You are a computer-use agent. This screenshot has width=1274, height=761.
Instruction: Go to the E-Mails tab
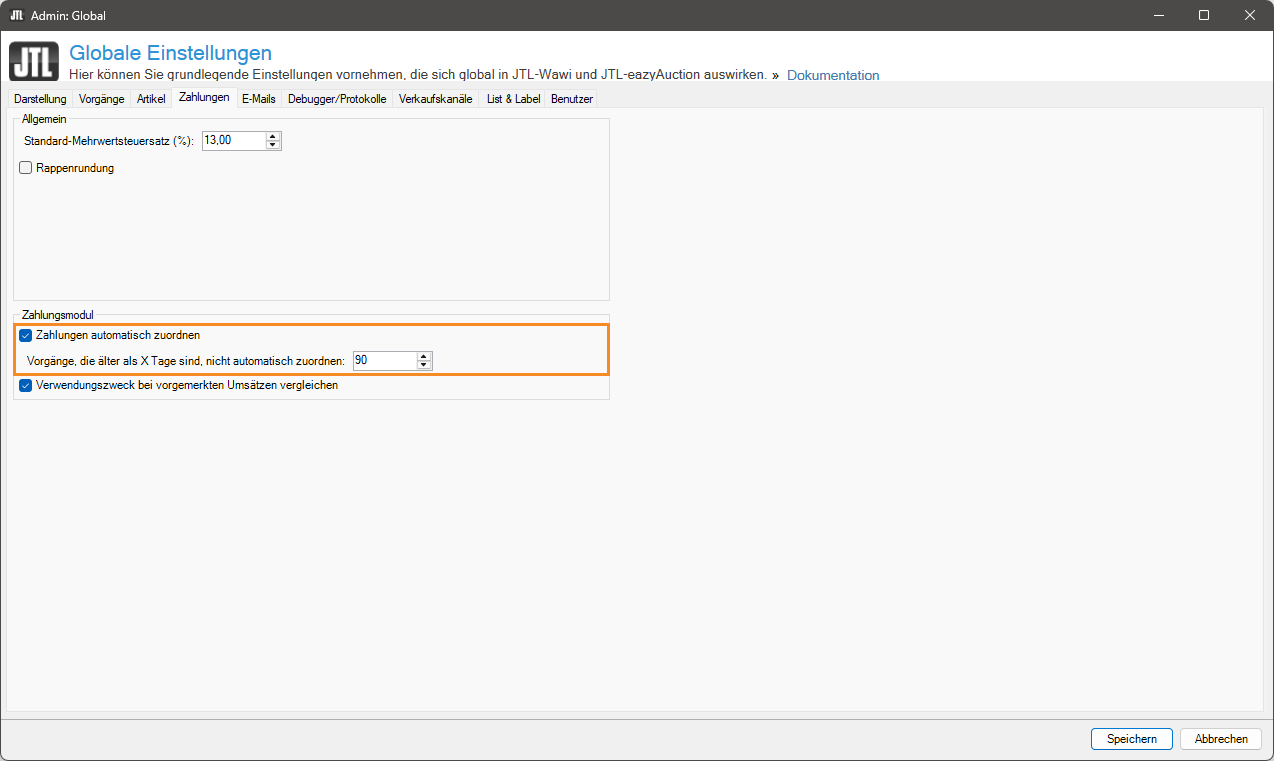[258, 99]
